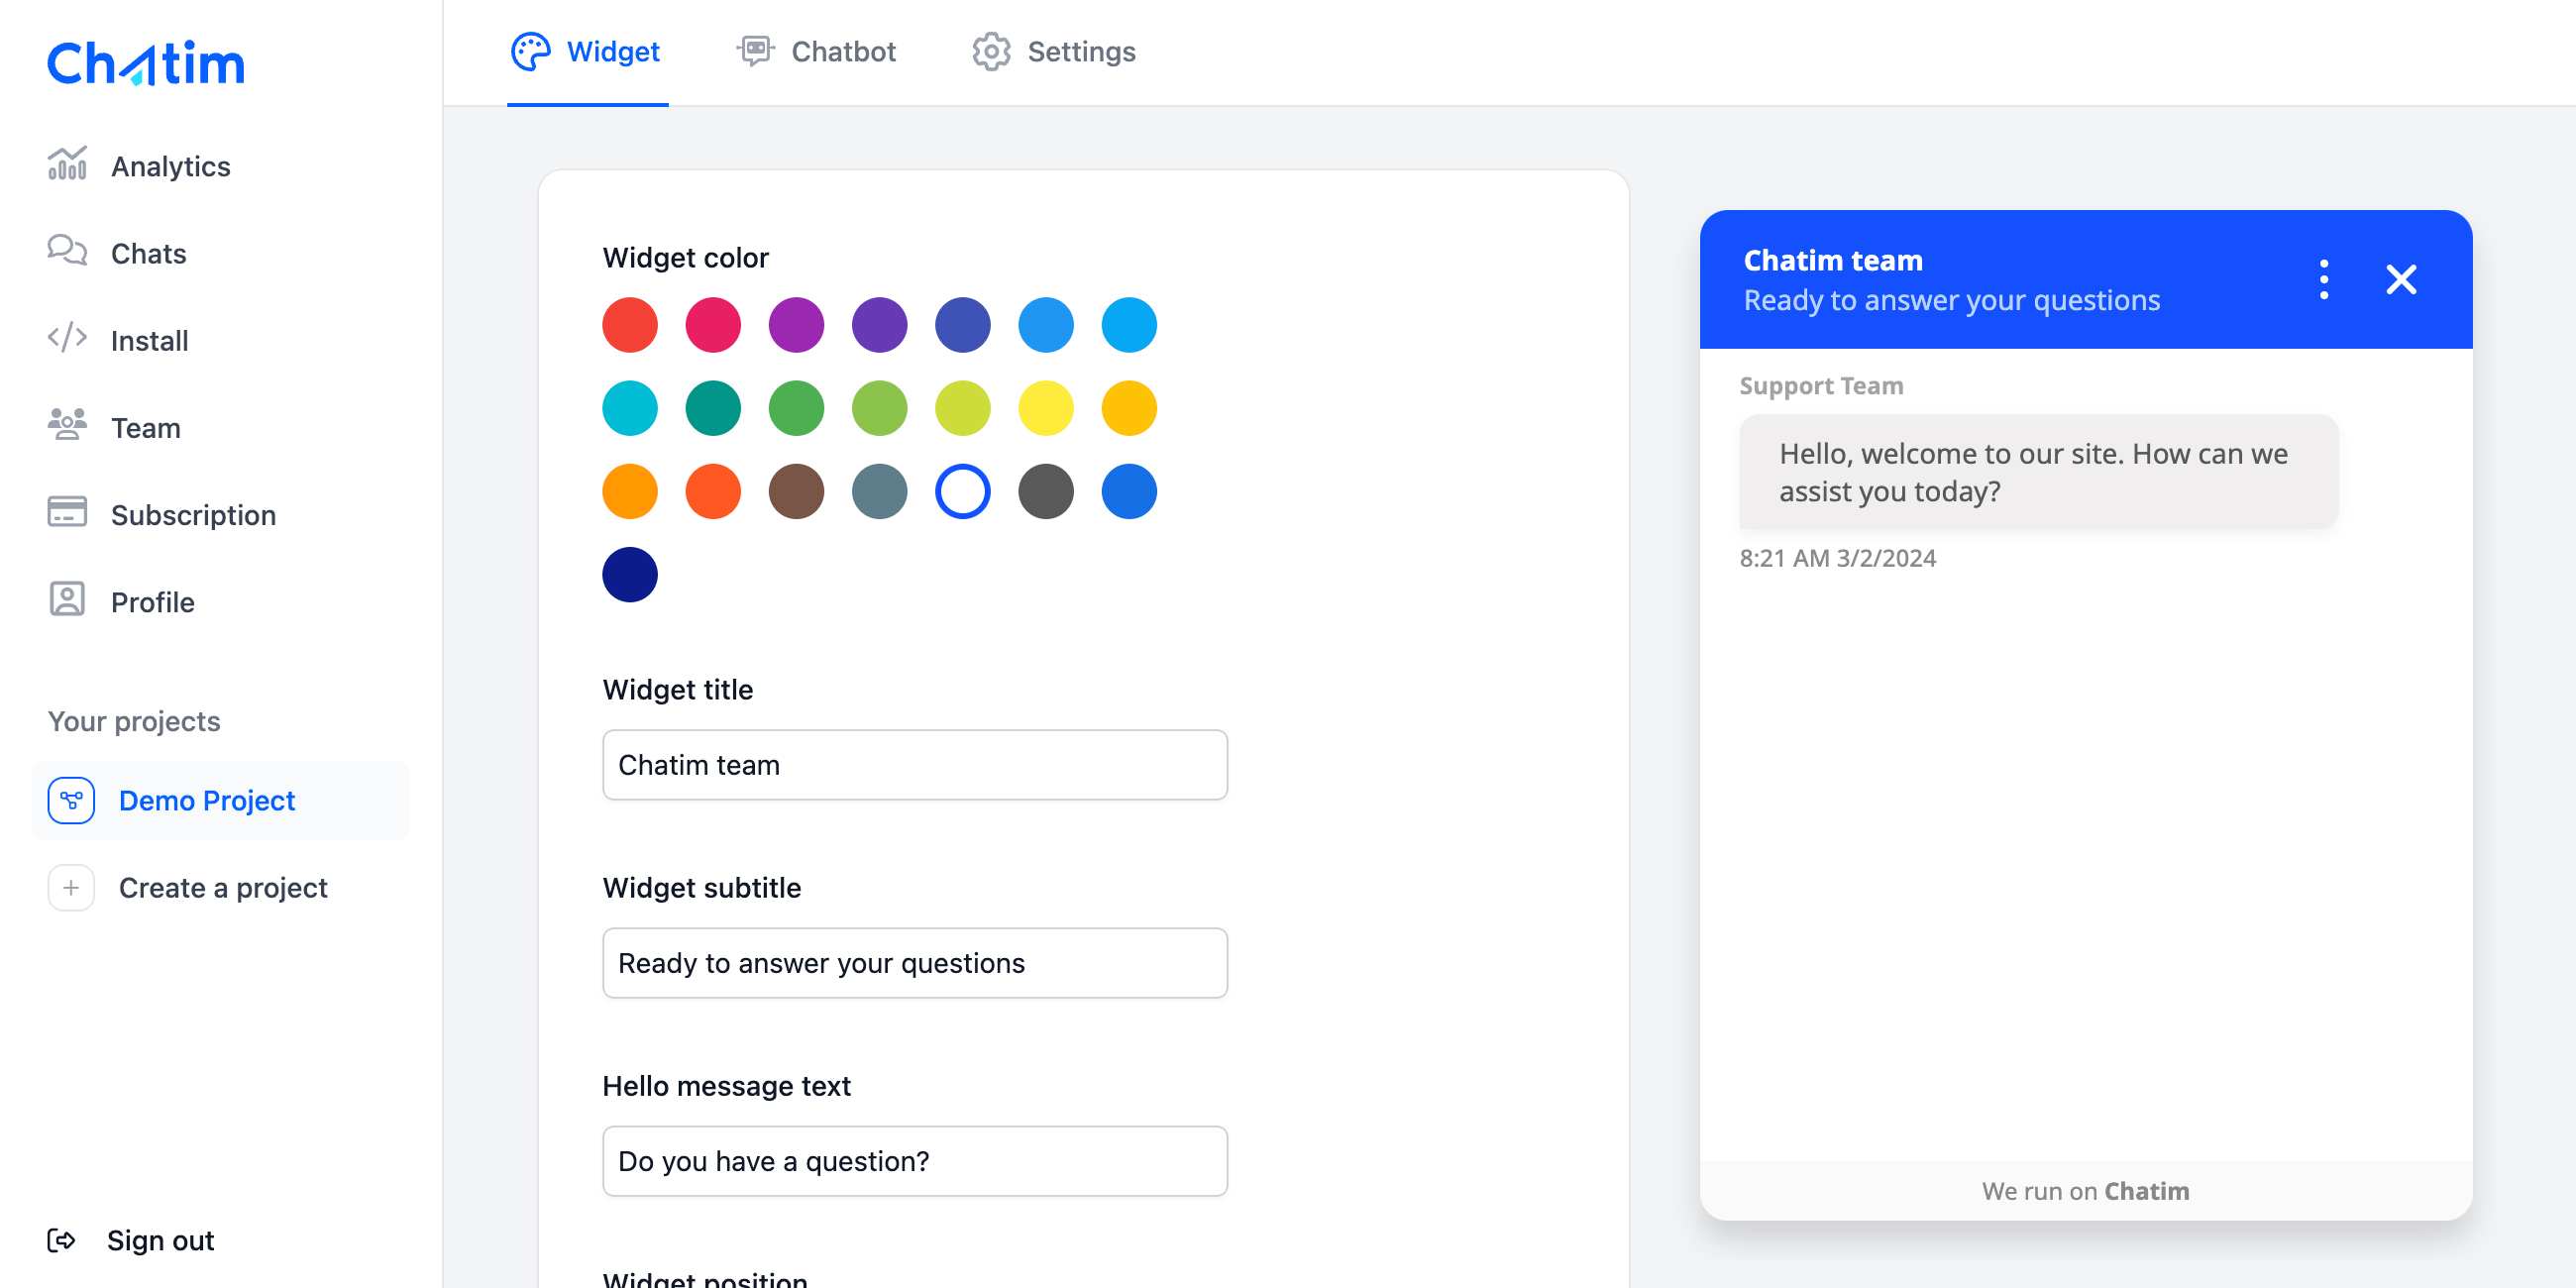Pick the indigo widget color
The width and height of the screenshot is (2576, 1288).
(x=963, y=325)
